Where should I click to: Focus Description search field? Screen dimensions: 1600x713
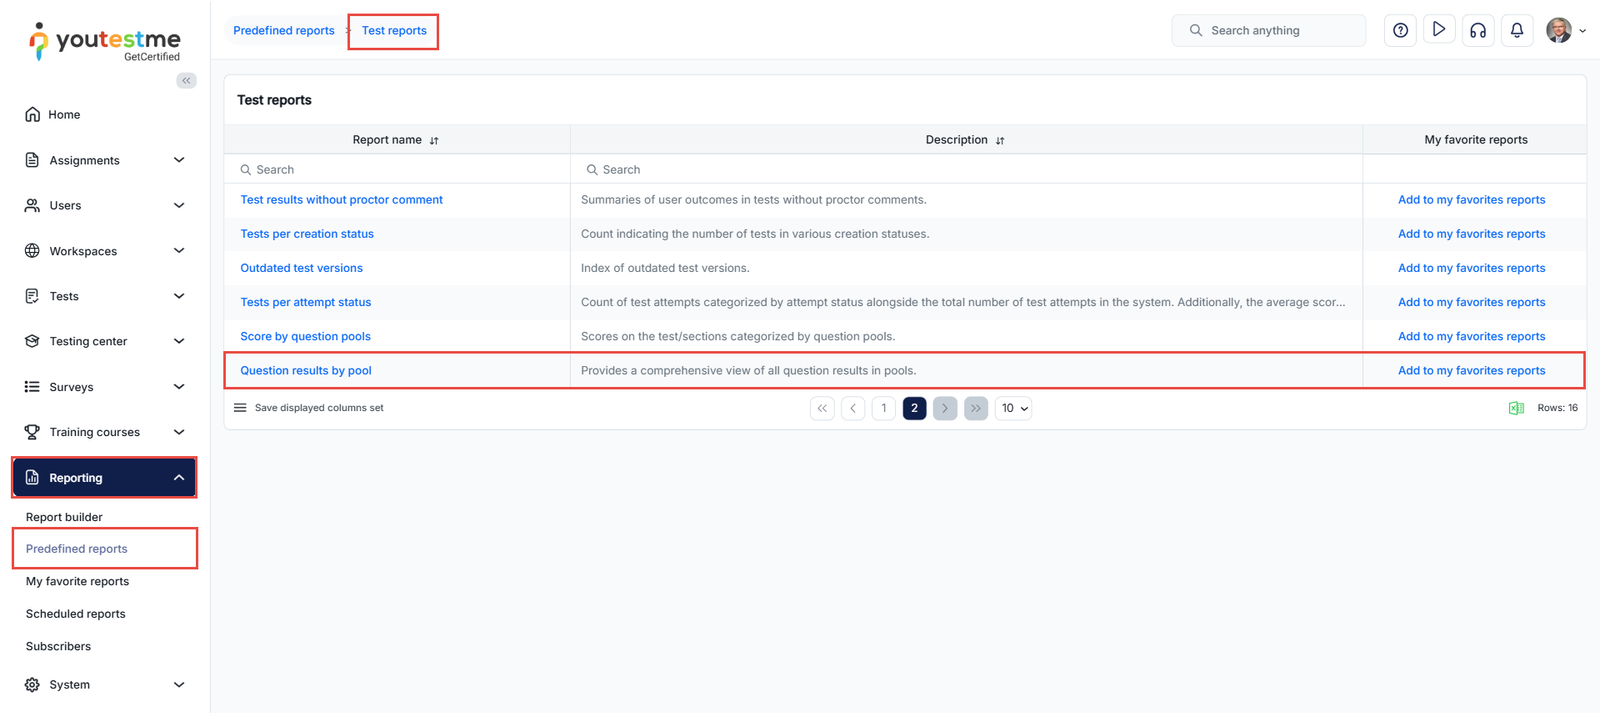point(966,170)
